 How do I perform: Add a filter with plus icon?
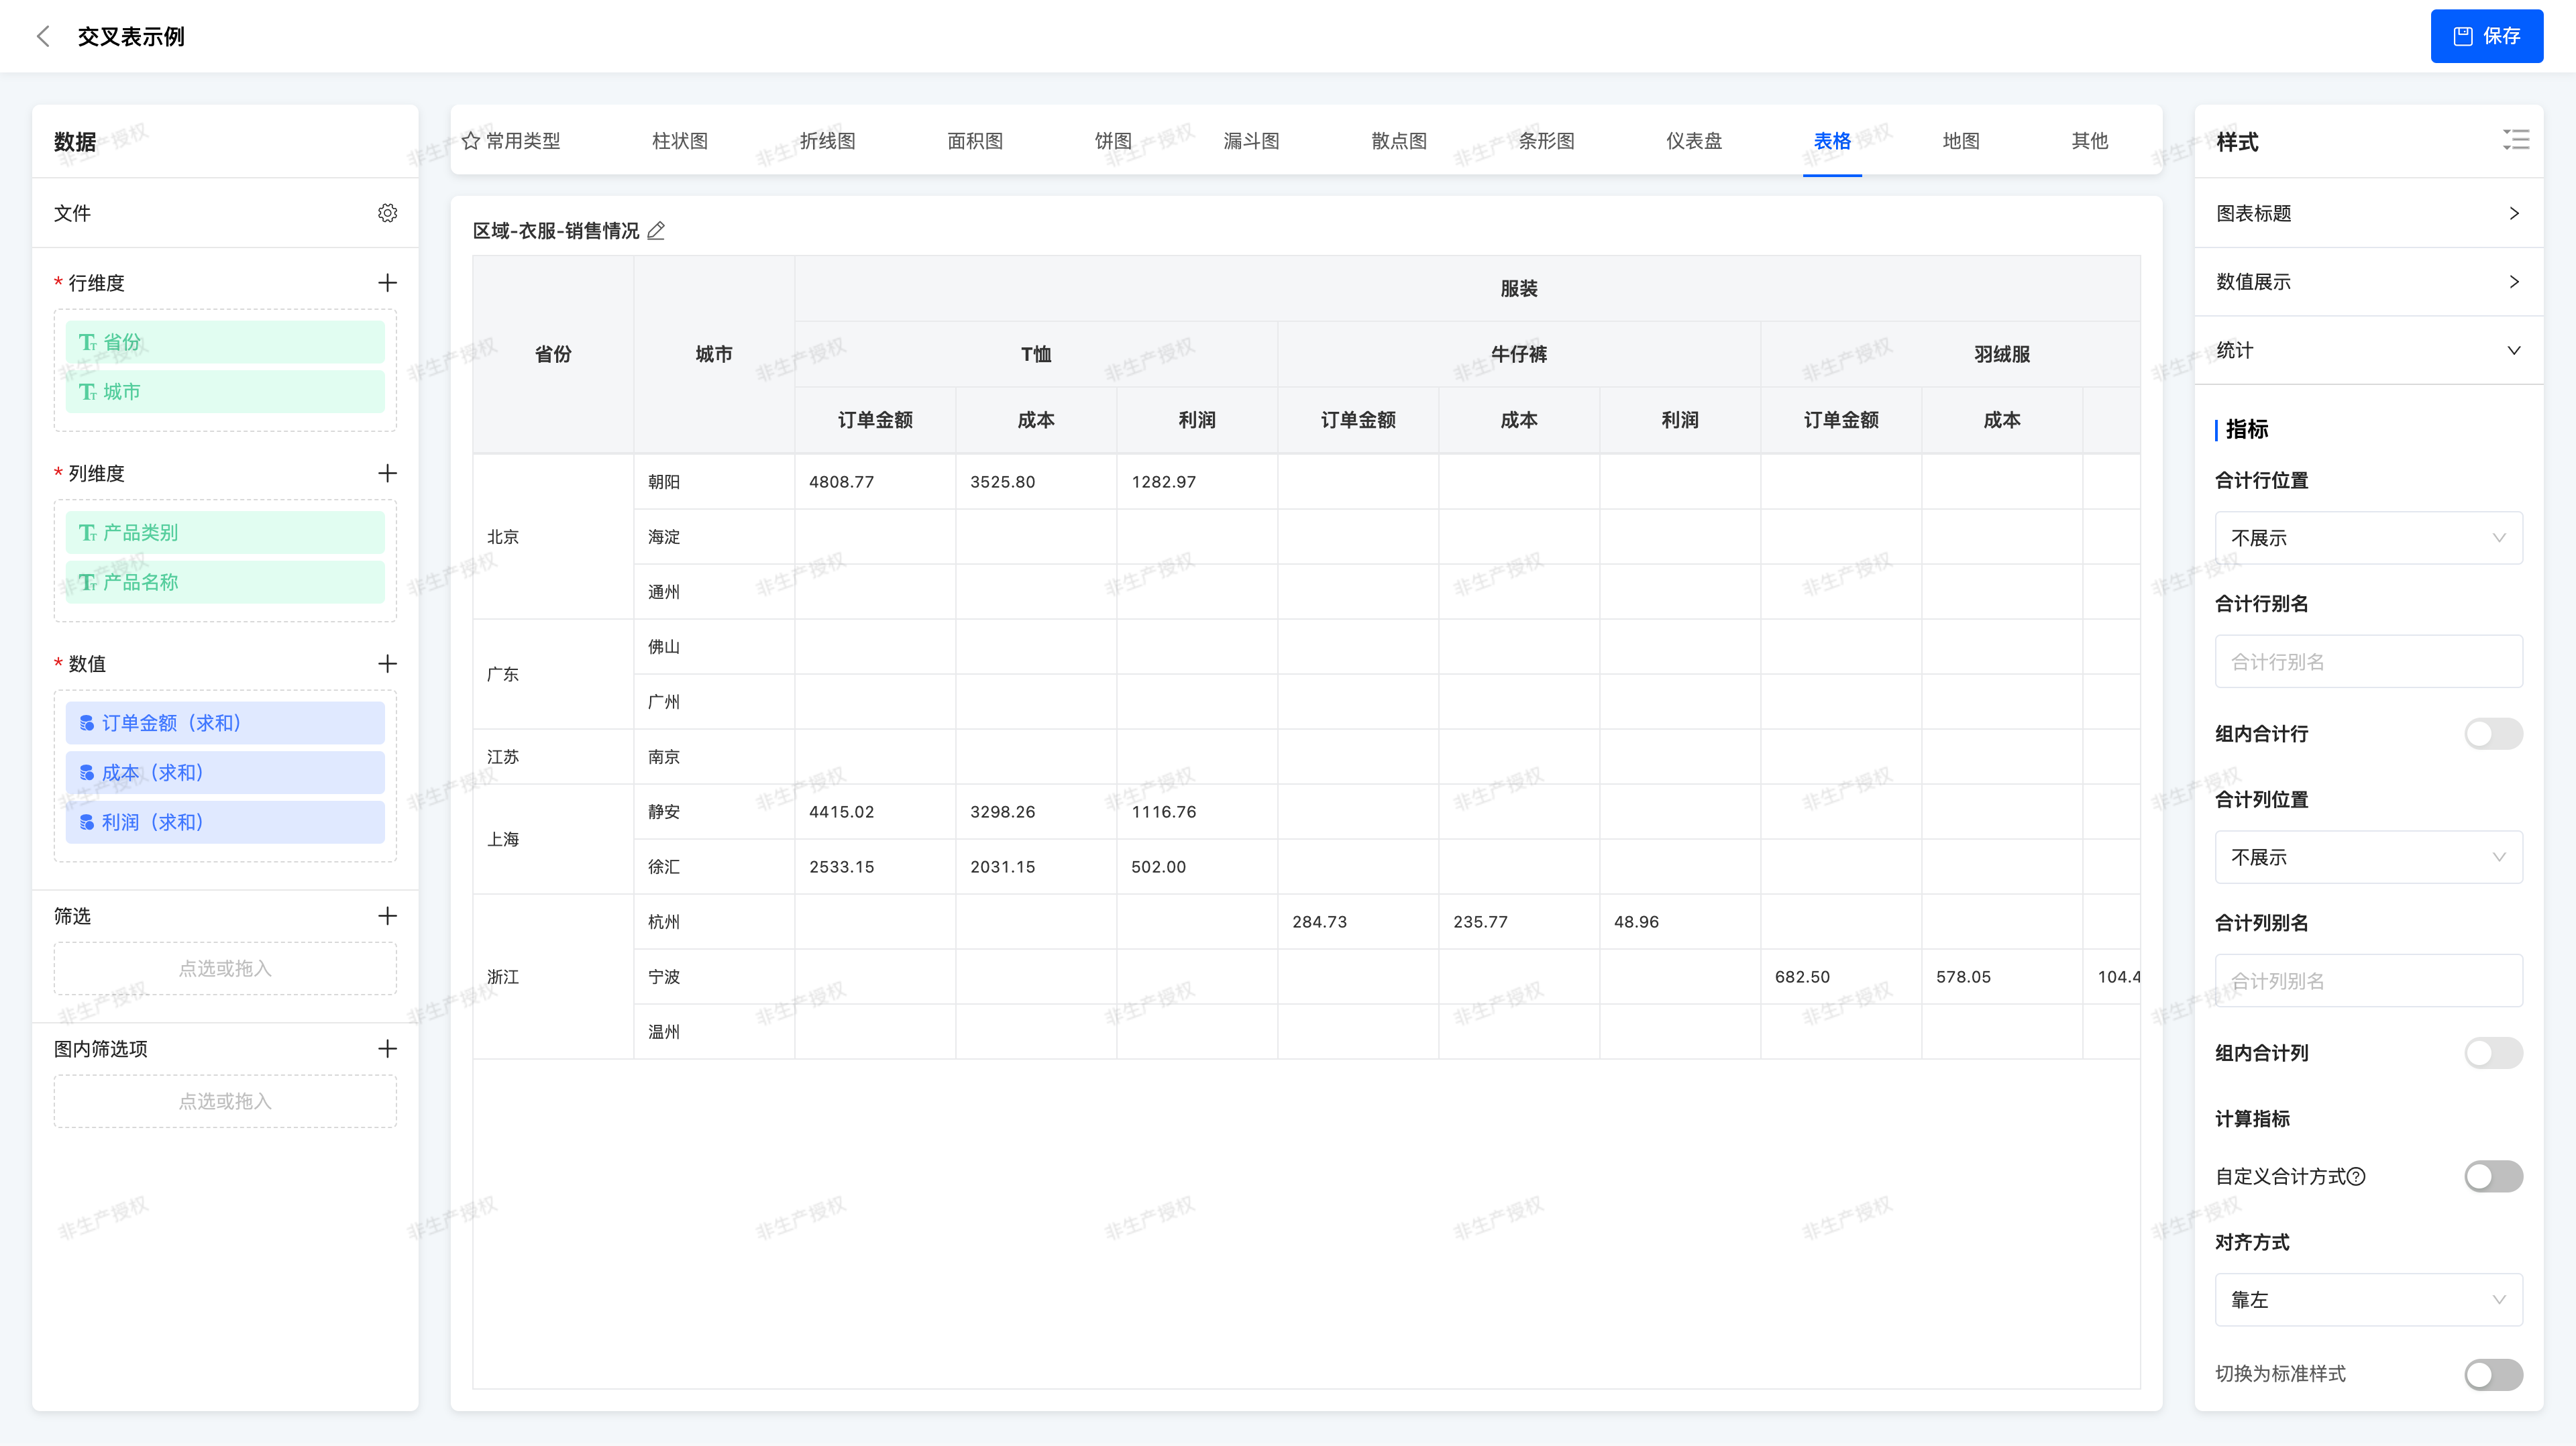387,916
